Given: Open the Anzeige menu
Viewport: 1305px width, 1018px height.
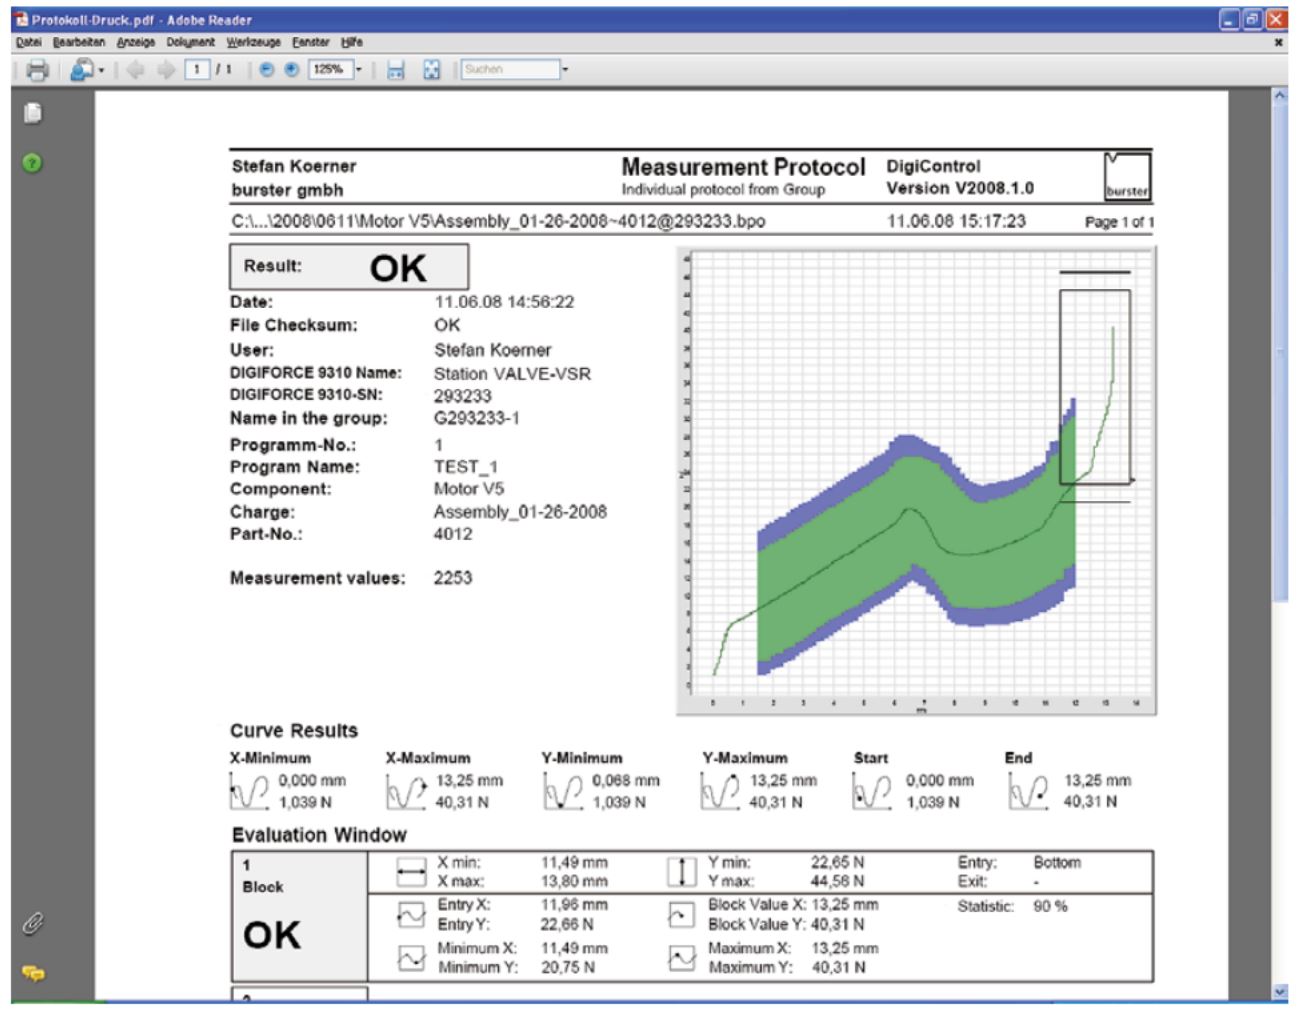Looking at the screenshot, I should click(x=135, y=43).
